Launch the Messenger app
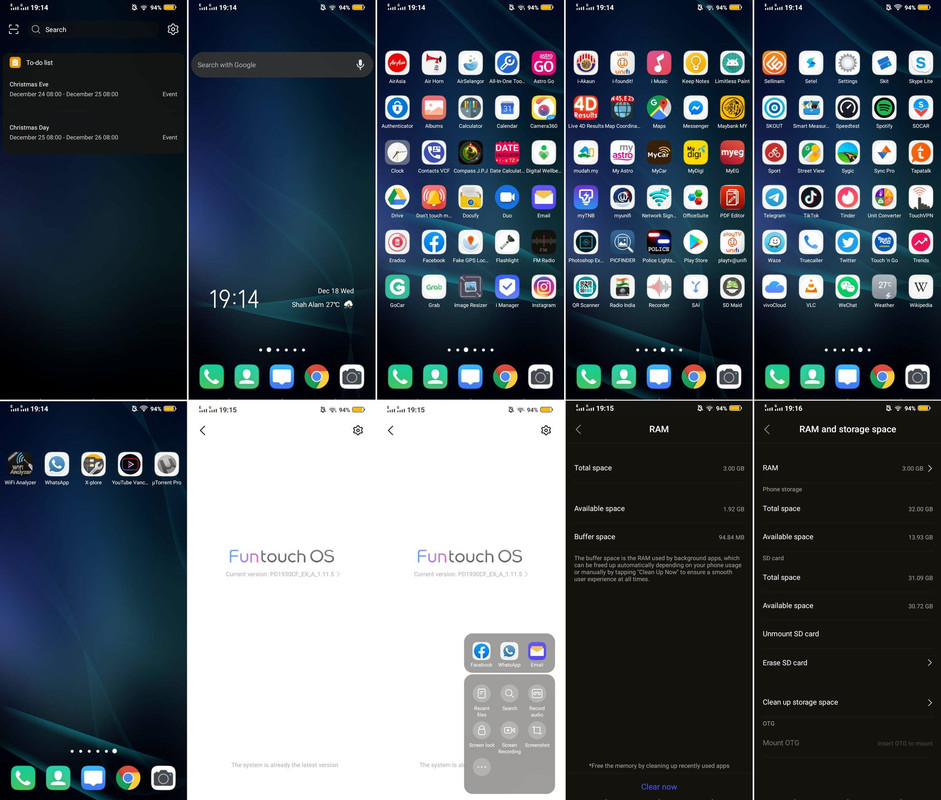The width and height of the screenshot is (941, 800). pyautogui.click(x=696, y=108)
